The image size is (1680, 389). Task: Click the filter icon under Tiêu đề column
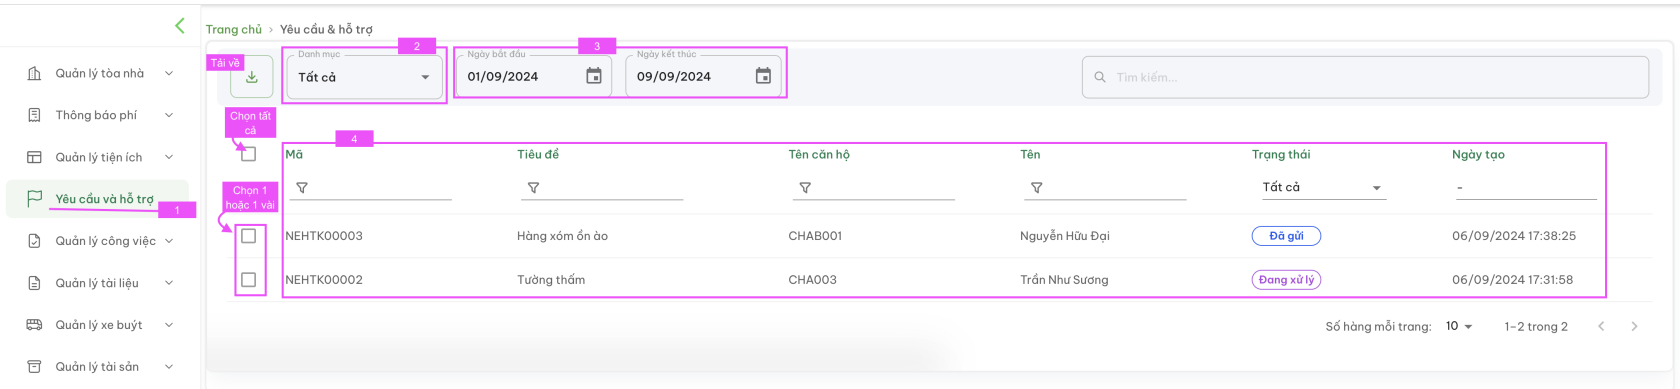pyautogui.click(x=534, y=188)
